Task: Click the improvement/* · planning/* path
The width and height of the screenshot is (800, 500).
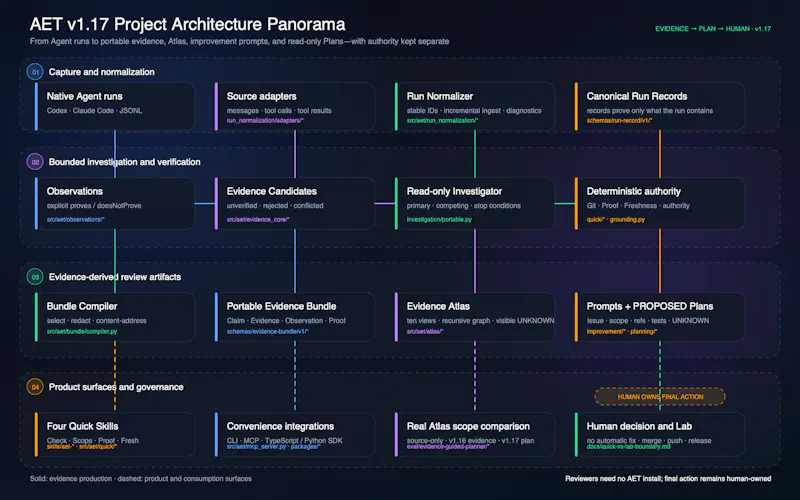Action: point(621,332)
